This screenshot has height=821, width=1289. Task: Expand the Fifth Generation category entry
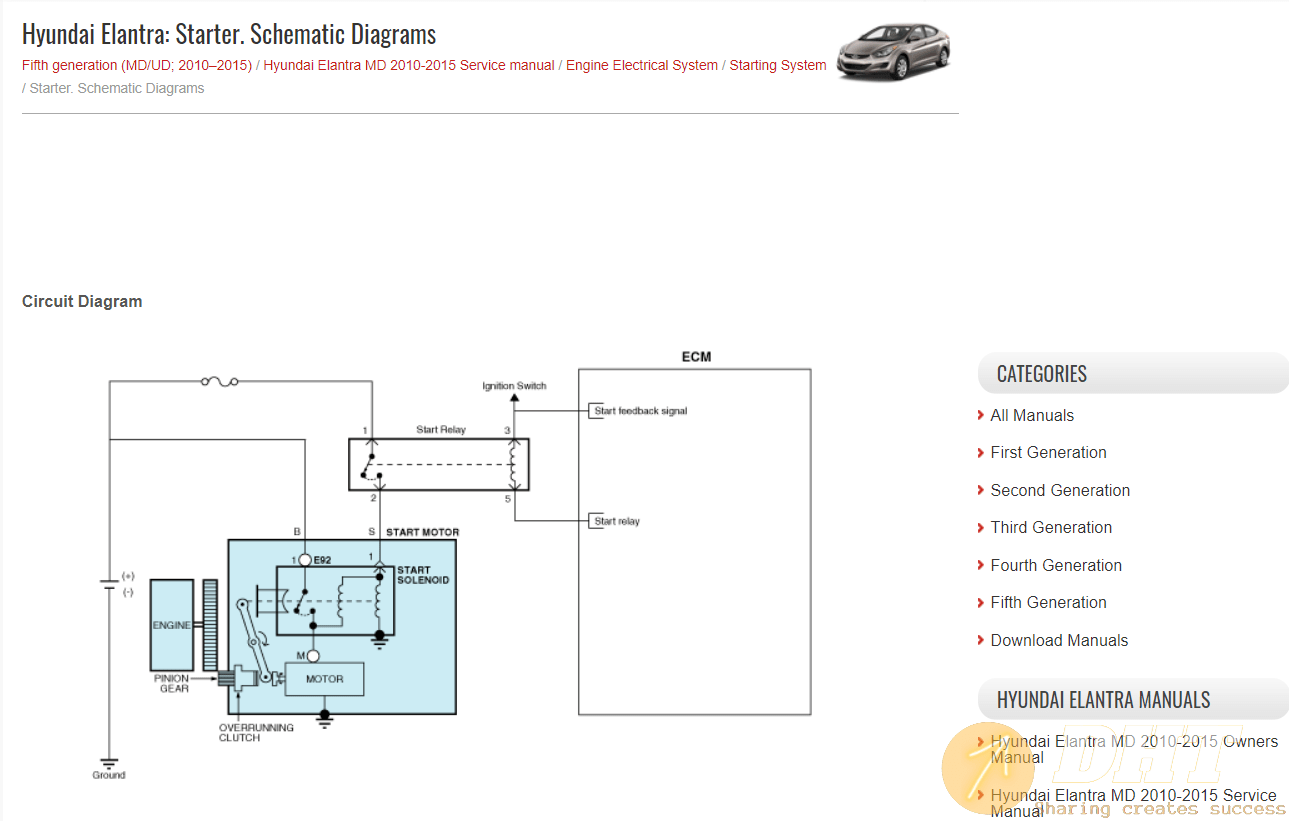pyautogui.click(x=1048, y=602)
